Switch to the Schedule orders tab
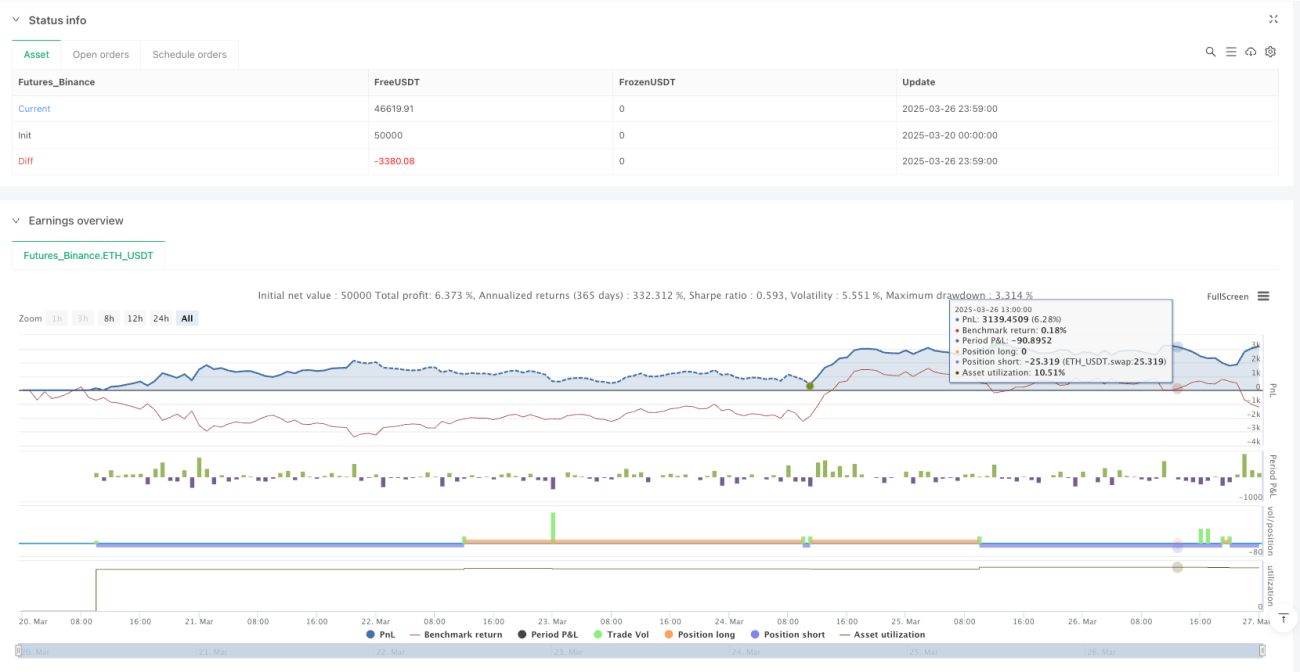This screenshot has height=672, width=1300. coord(190,54)
